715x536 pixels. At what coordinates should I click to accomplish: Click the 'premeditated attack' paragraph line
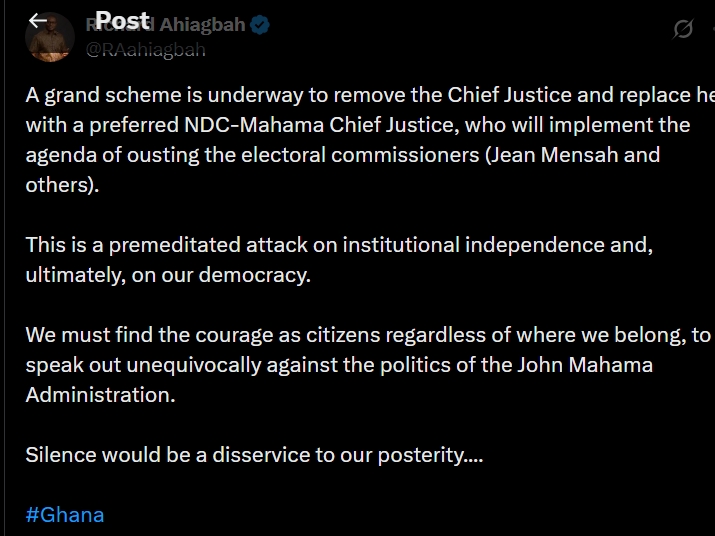pyautogui.click(x=339, y=245)
